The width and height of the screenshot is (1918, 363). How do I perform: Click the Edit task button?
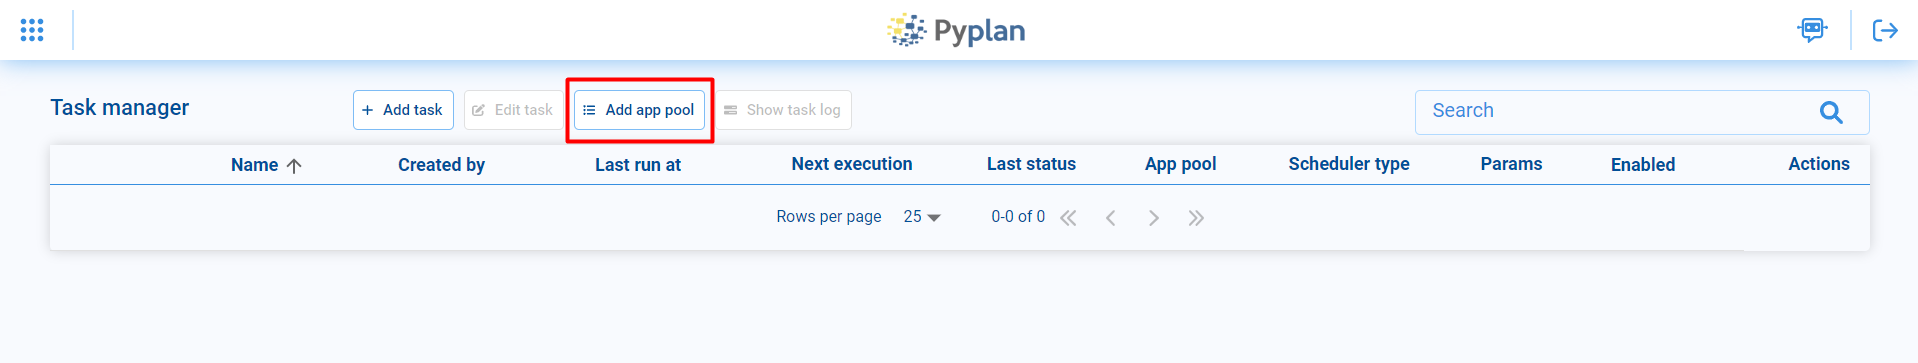pyautogui.click(x=513, y=110)
